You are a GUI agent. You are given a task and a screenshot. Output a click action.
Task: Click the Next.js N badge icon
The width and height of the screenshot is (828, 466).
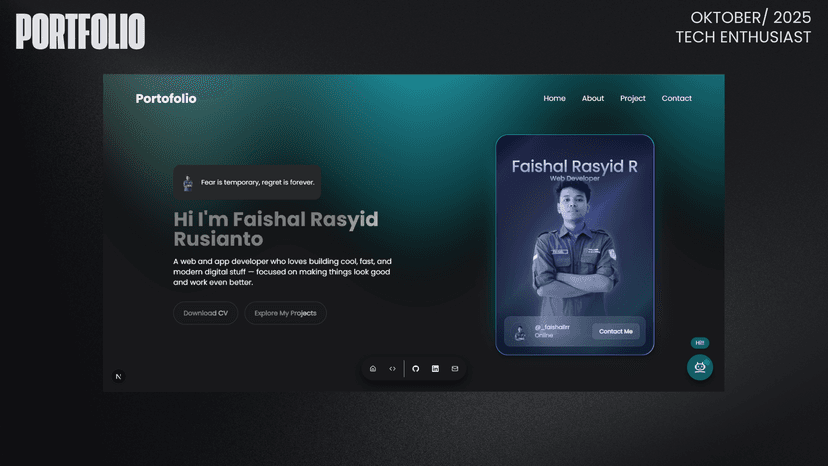(x=118, y=376)
